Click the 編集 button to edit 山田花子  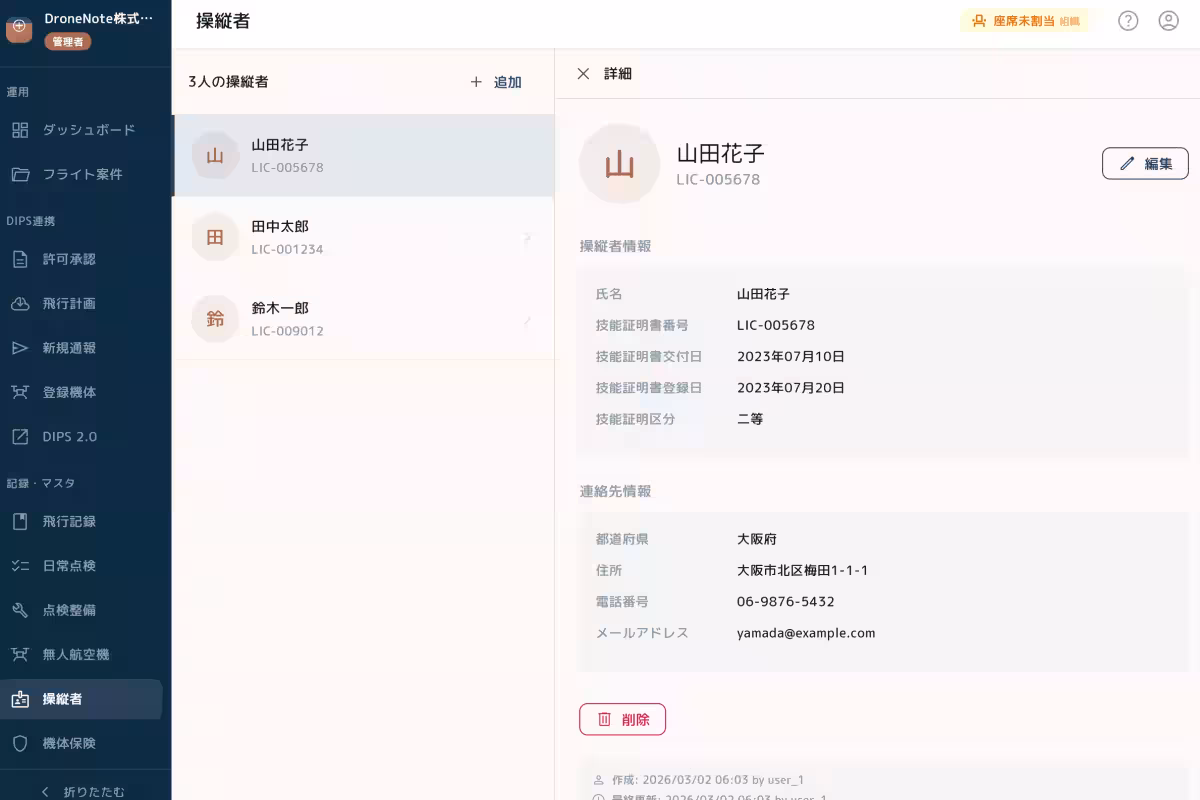tap(1145, 163)
